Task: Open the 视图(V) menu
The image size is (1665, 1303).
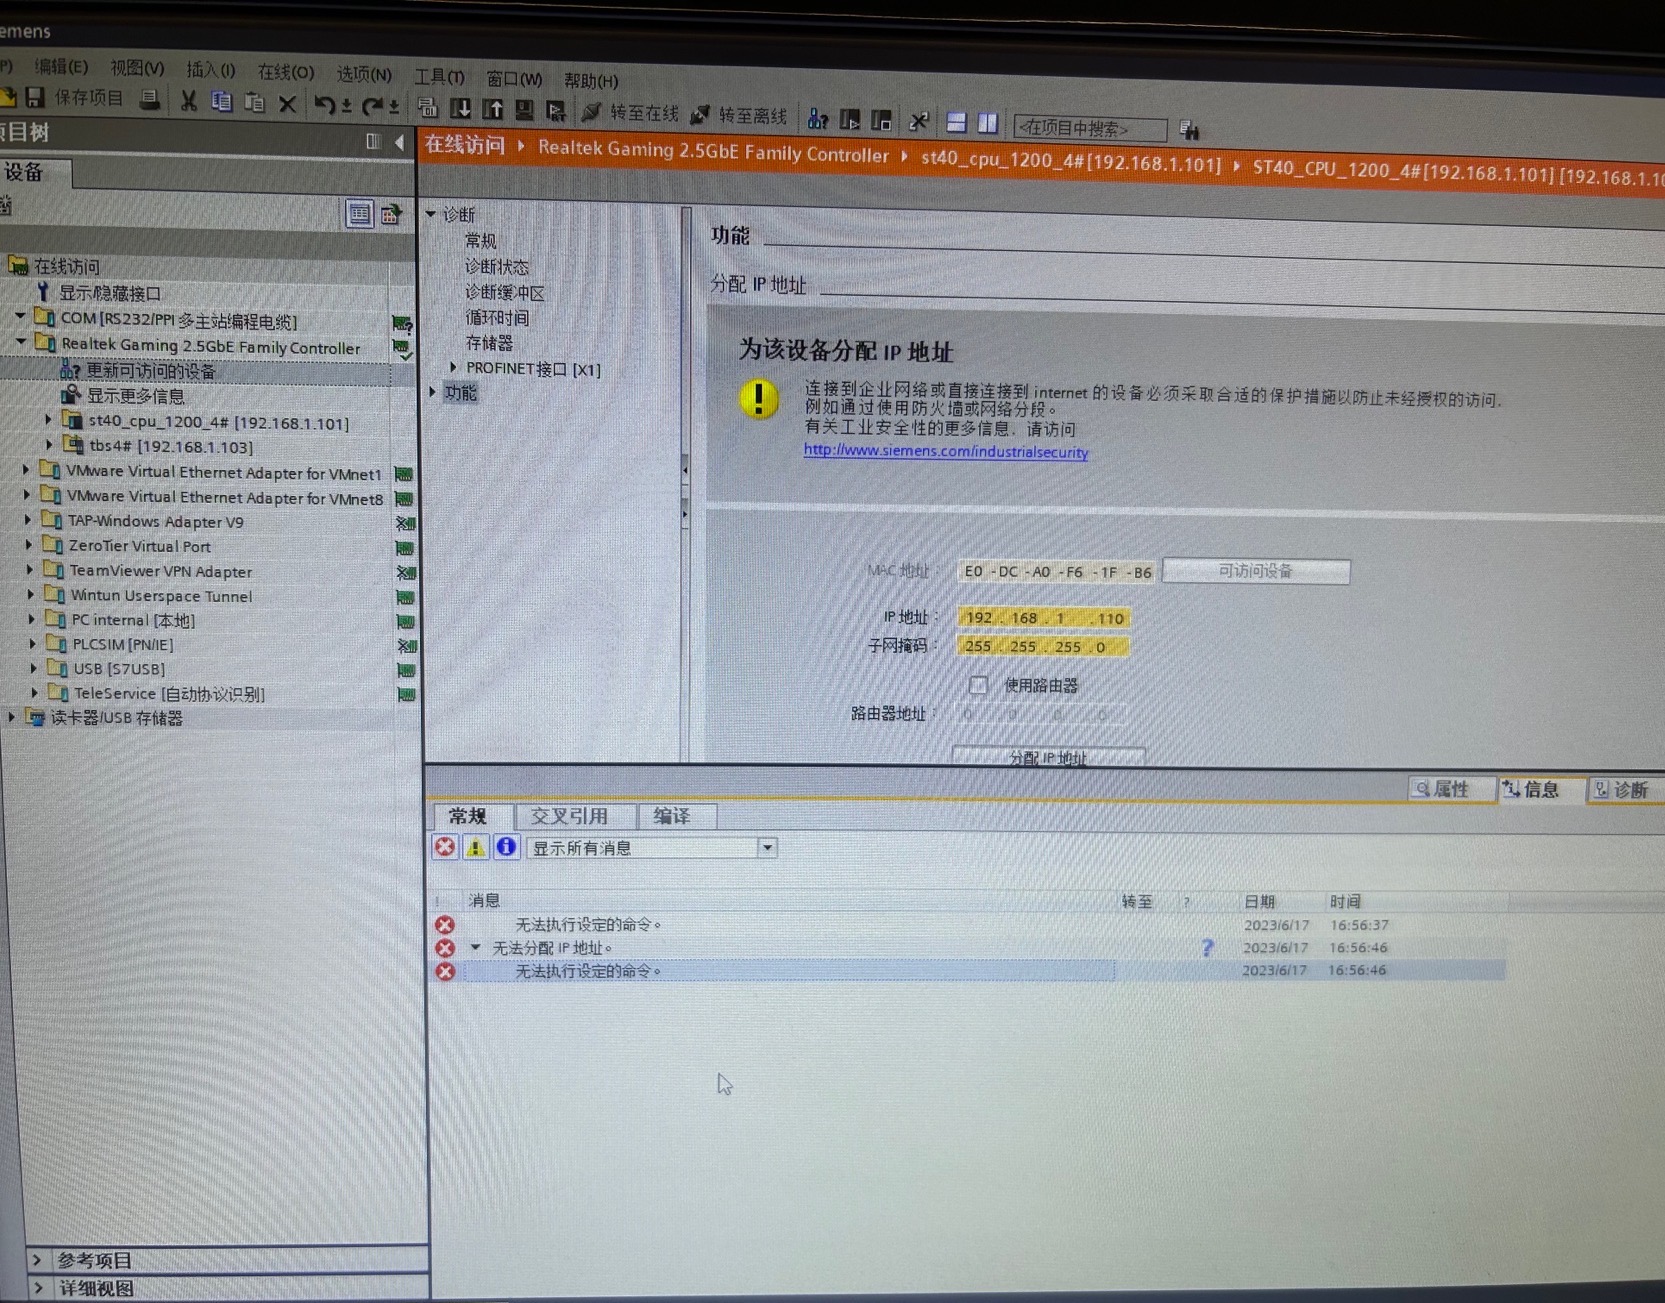Action: pyautogui.click(x=137, y=68)
